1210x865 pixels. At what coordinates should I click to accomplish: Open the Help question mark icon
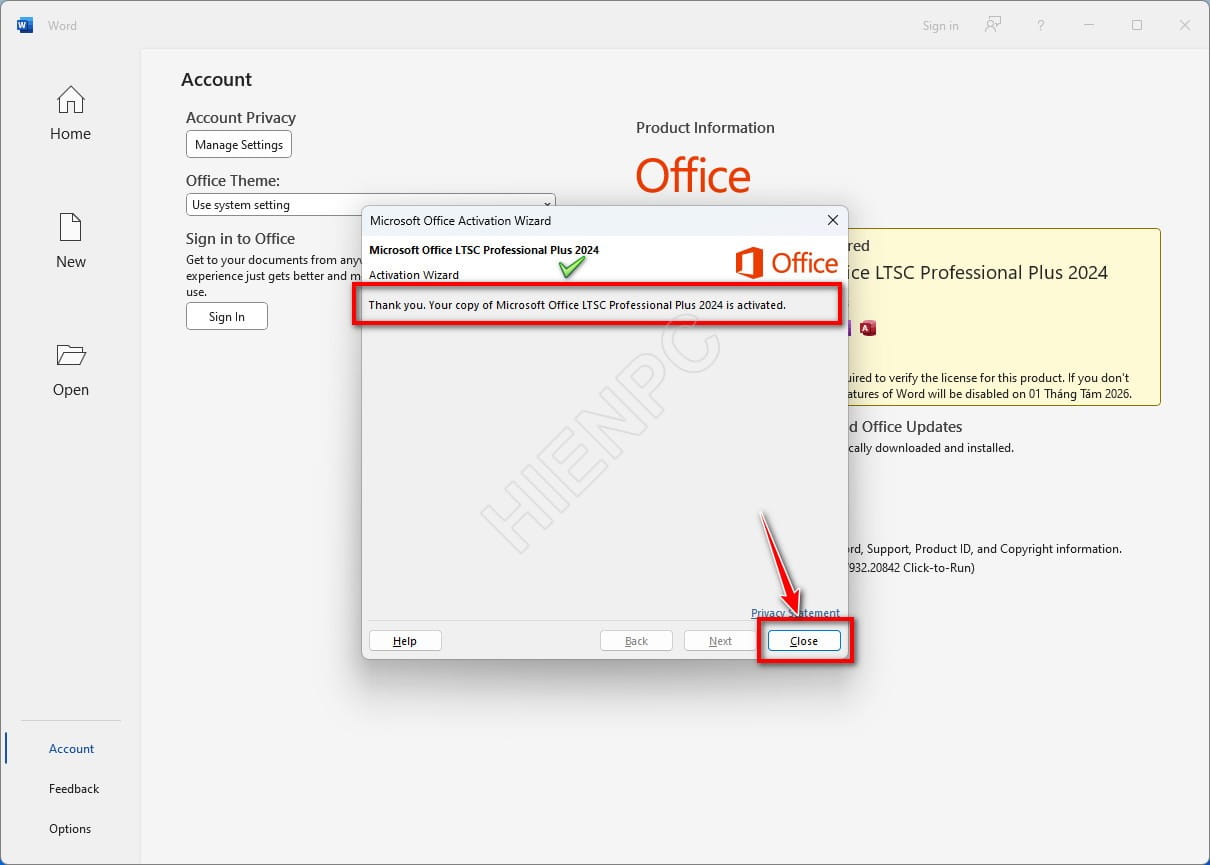[x=1041, y=25]
